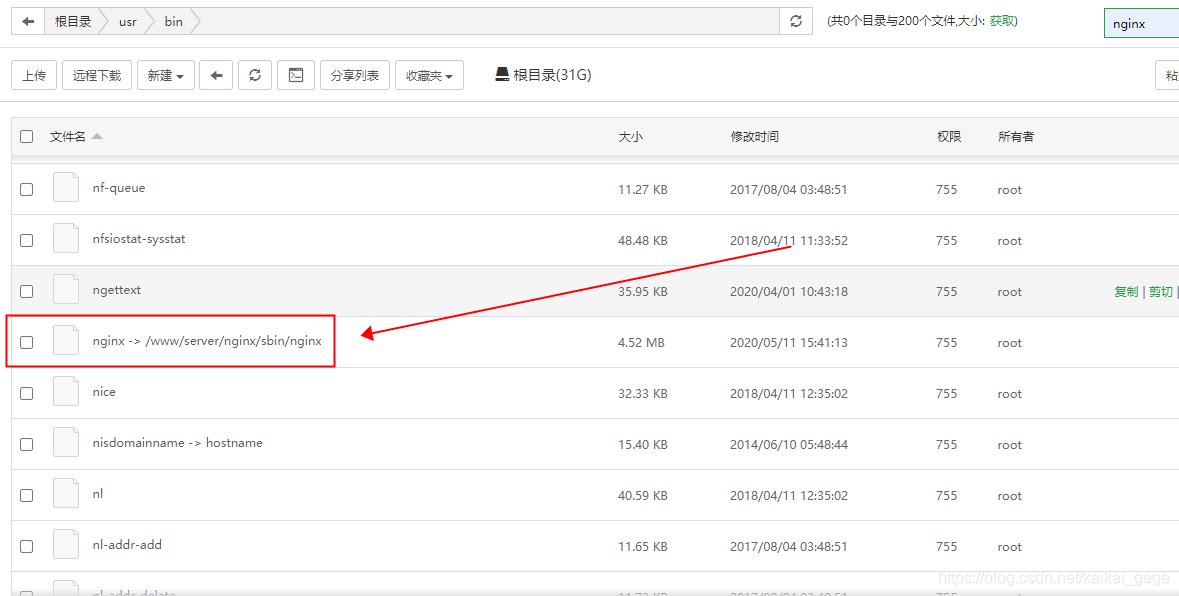Click the toolbar refresh icon button
Screen dimensions: 1179x596
click(256, 75)
